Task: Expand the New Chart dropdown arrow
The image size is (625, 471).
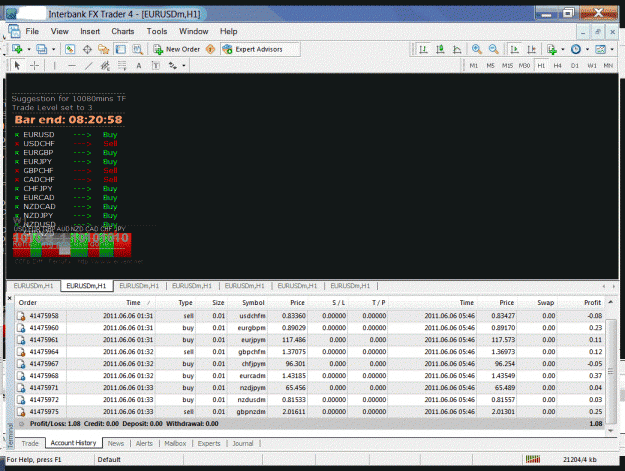Action: click(x=29, y=49)
